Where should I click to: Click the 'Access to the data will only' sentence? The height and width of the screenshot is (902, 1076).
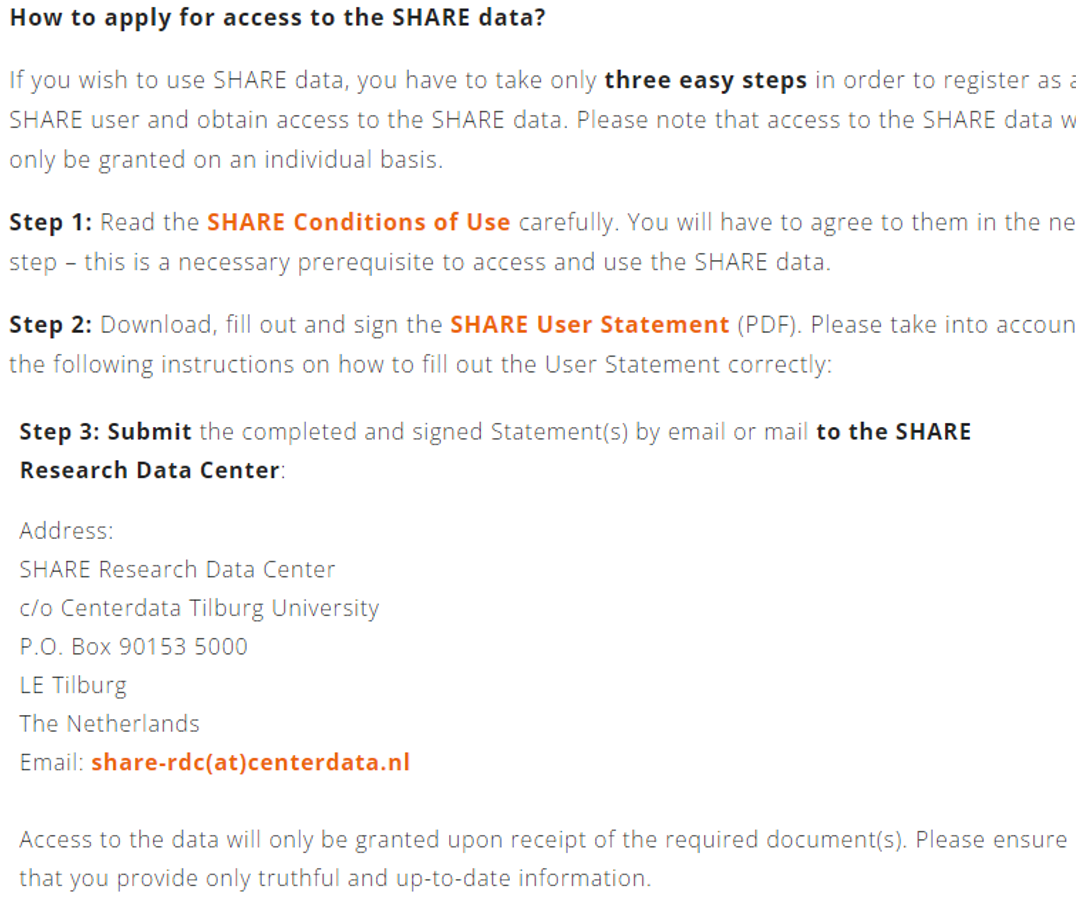pyautogui.click(x=543, y=840)
